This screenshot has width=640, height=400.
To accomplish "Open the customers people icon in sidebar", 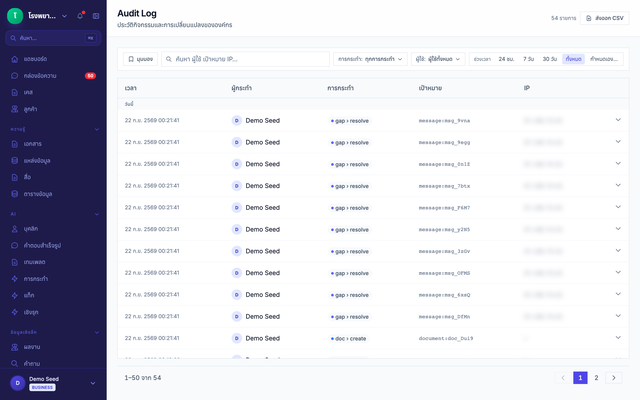I will 15,109.
